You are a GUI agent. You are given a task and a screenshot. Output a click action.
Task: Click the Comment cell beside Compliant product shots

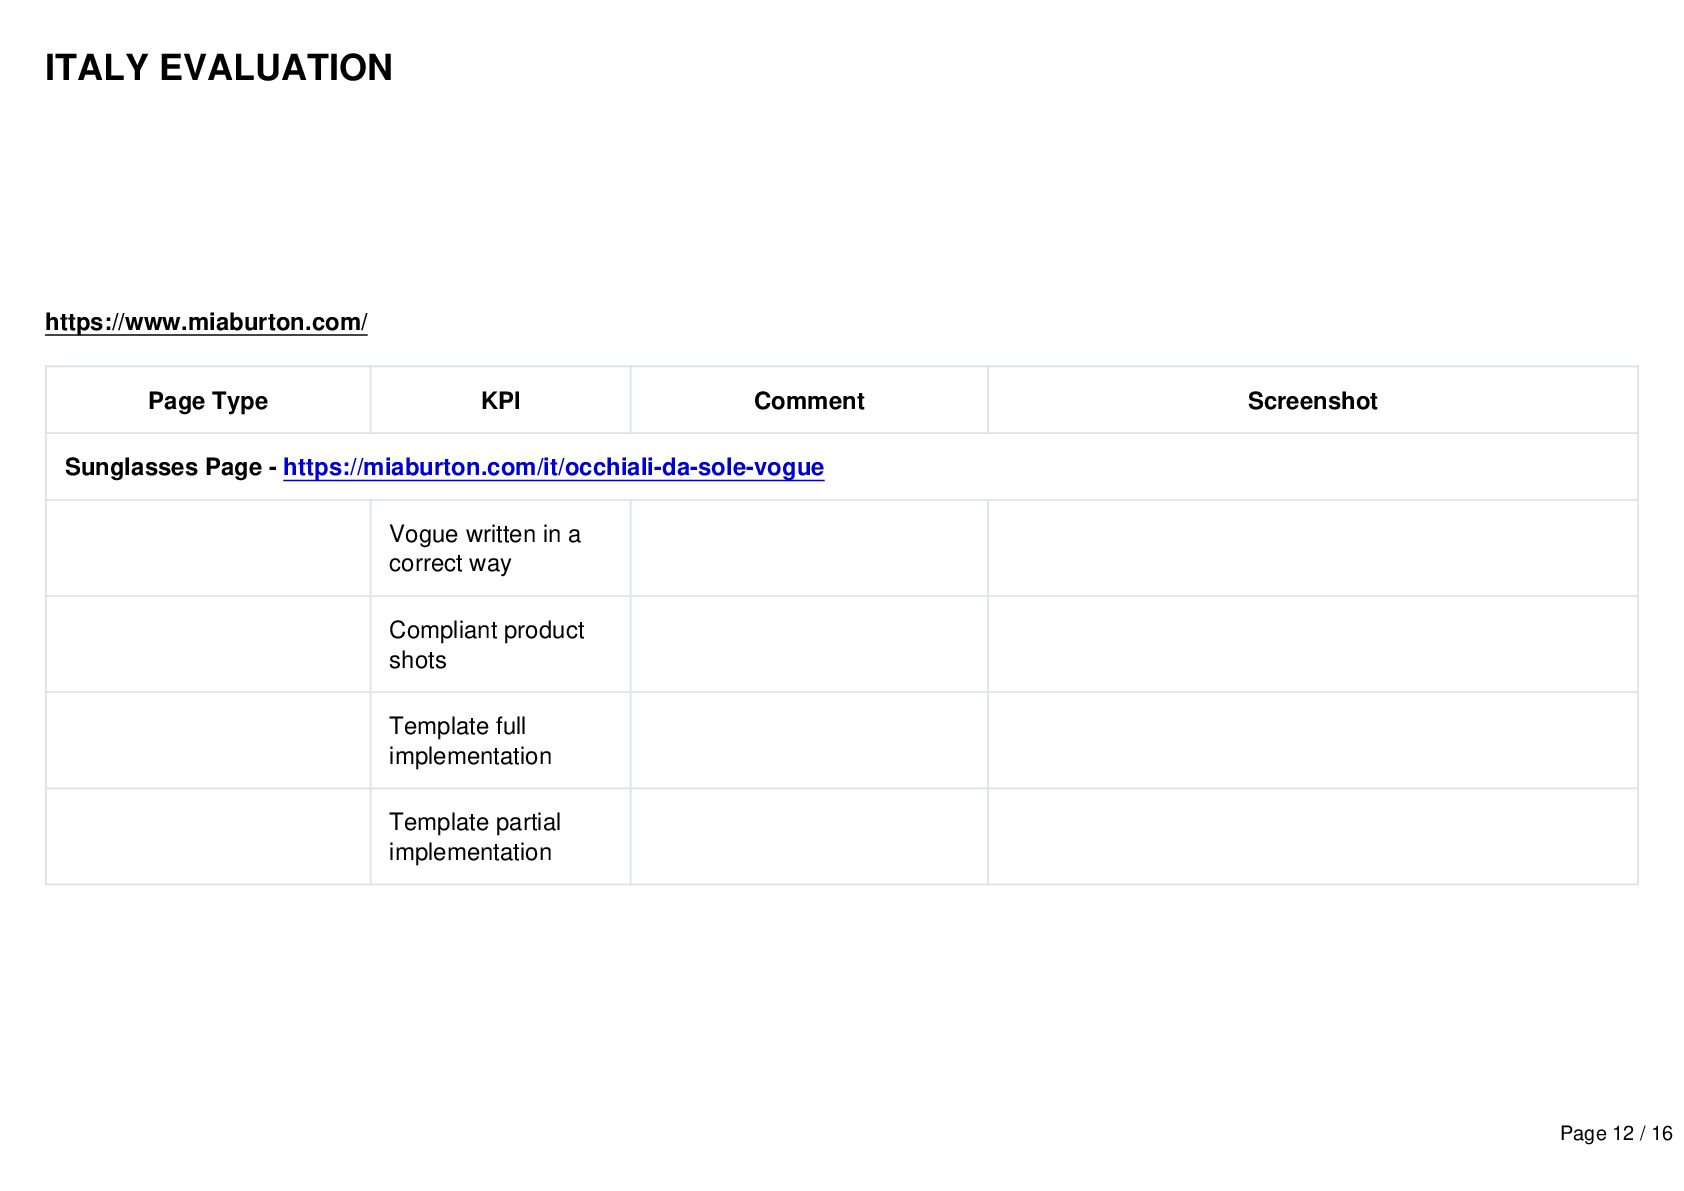[x=809, y=644]
